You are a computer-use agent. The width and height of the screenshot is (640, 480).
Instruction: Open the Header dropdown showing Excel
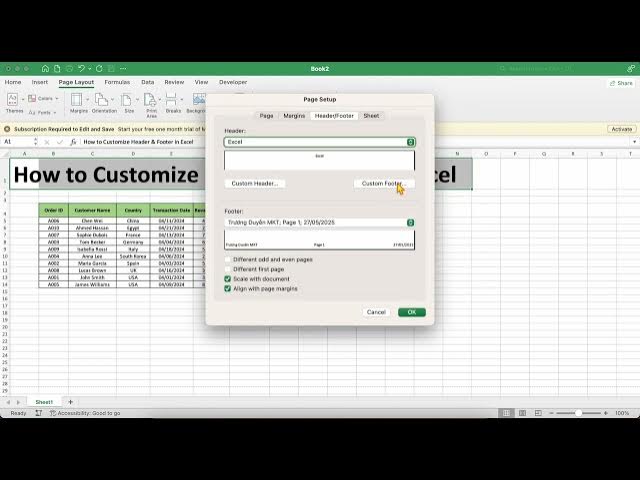tap(320, 142)
